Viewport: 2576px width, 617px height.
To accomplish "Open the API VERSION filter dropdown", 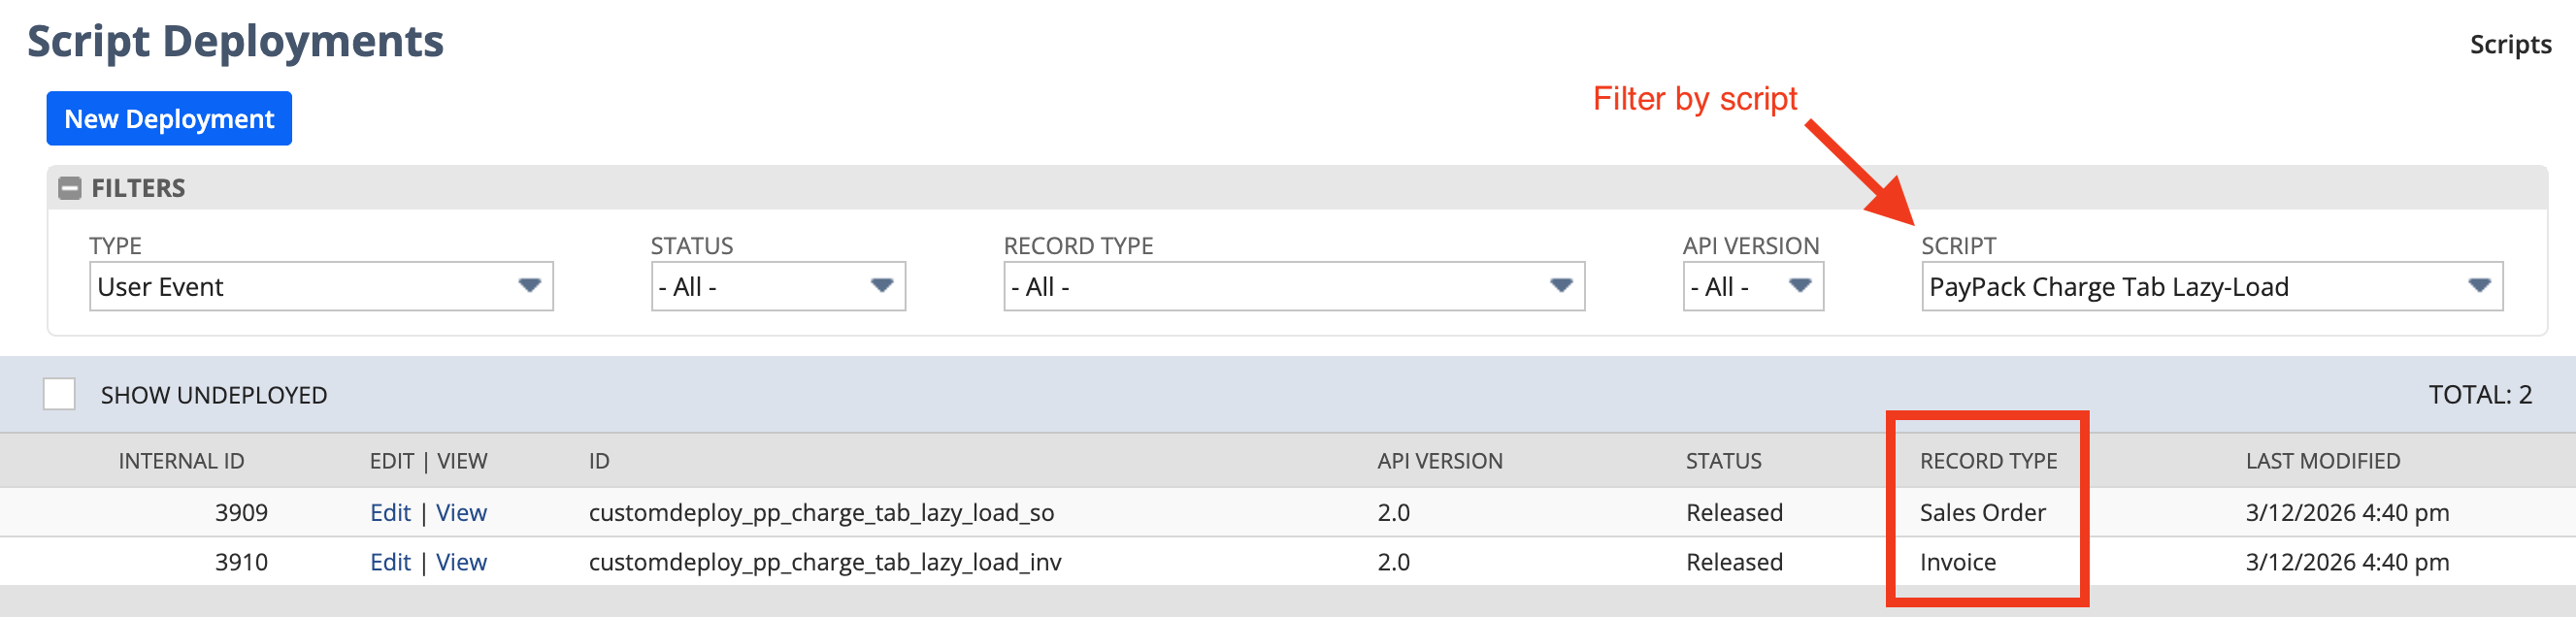I will tap(1800, 287).
